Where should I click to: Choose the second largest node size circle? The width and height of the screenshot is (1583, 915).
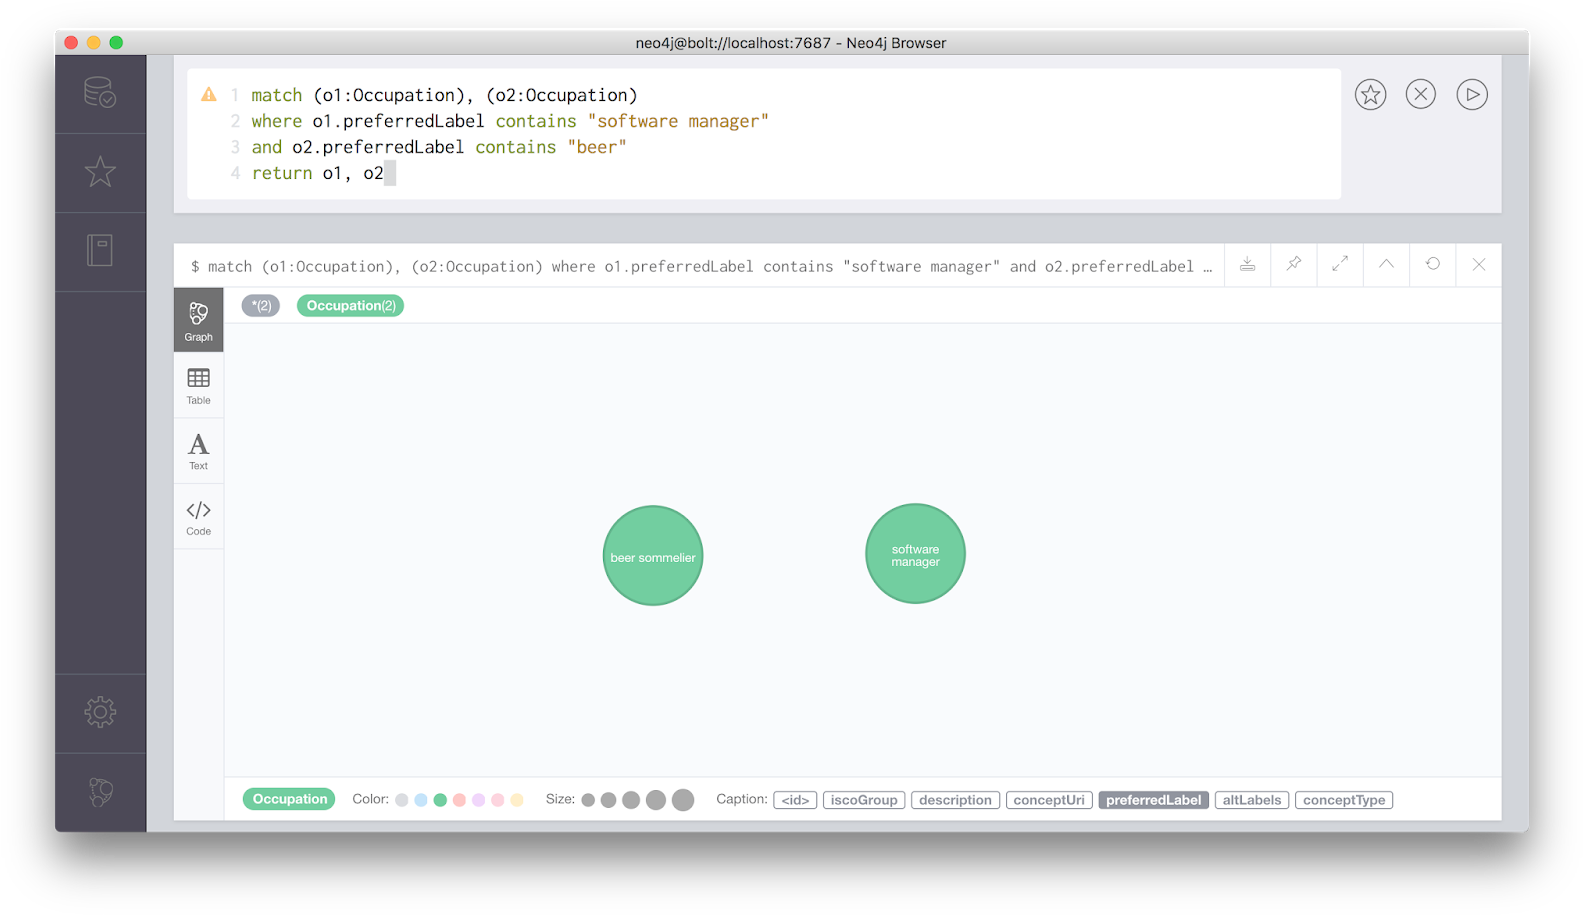(x=656, y=800)
